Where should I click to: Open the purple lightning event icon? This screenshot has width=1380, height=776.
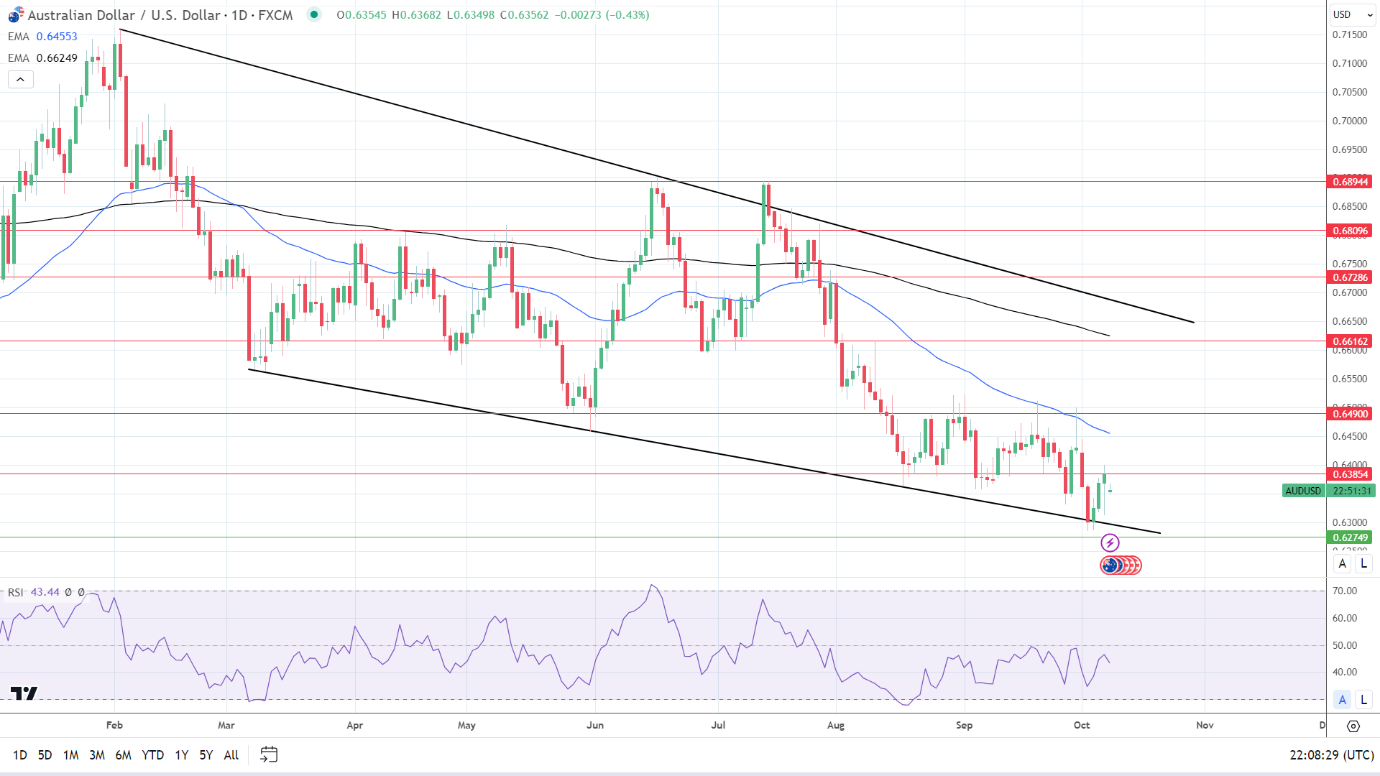(1110, 543)
